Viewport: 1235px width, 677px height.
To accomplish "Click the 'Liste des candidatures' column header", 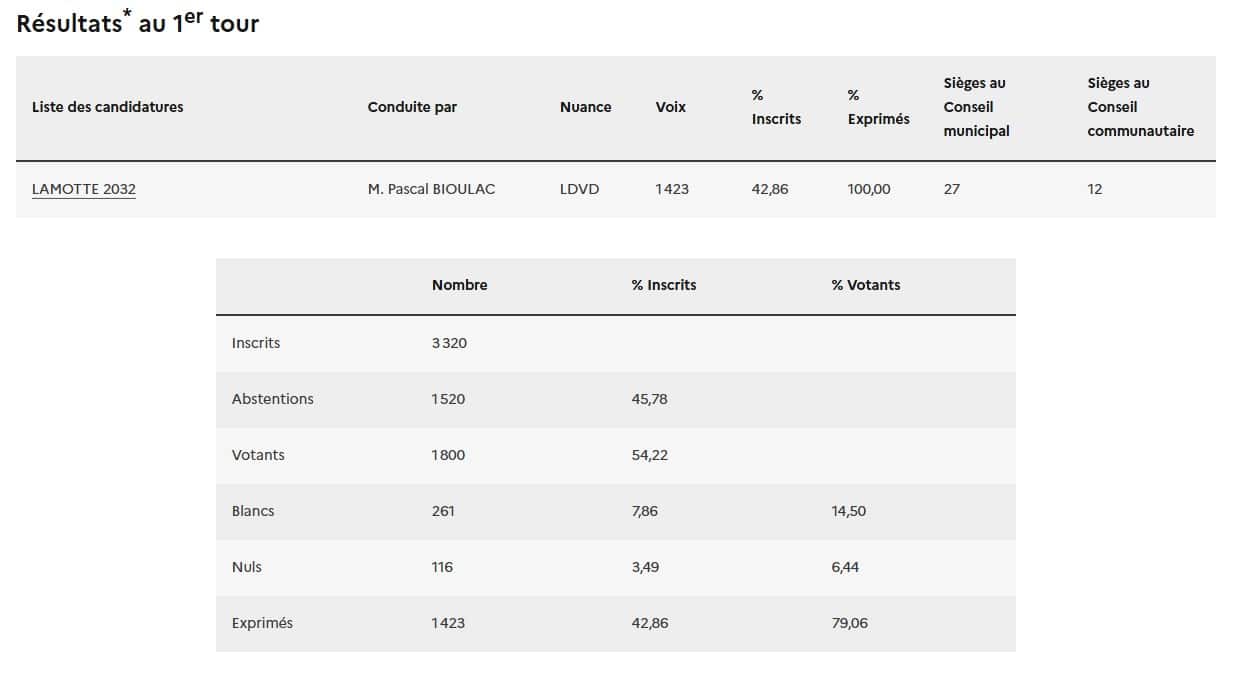I will pyautogui.click(x=108, y=107).
